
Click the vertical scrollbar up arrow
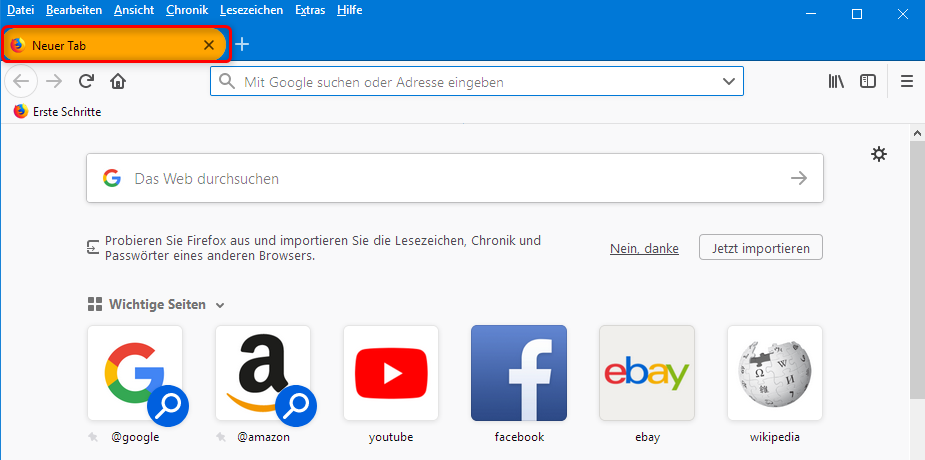(x=917, y=133)
